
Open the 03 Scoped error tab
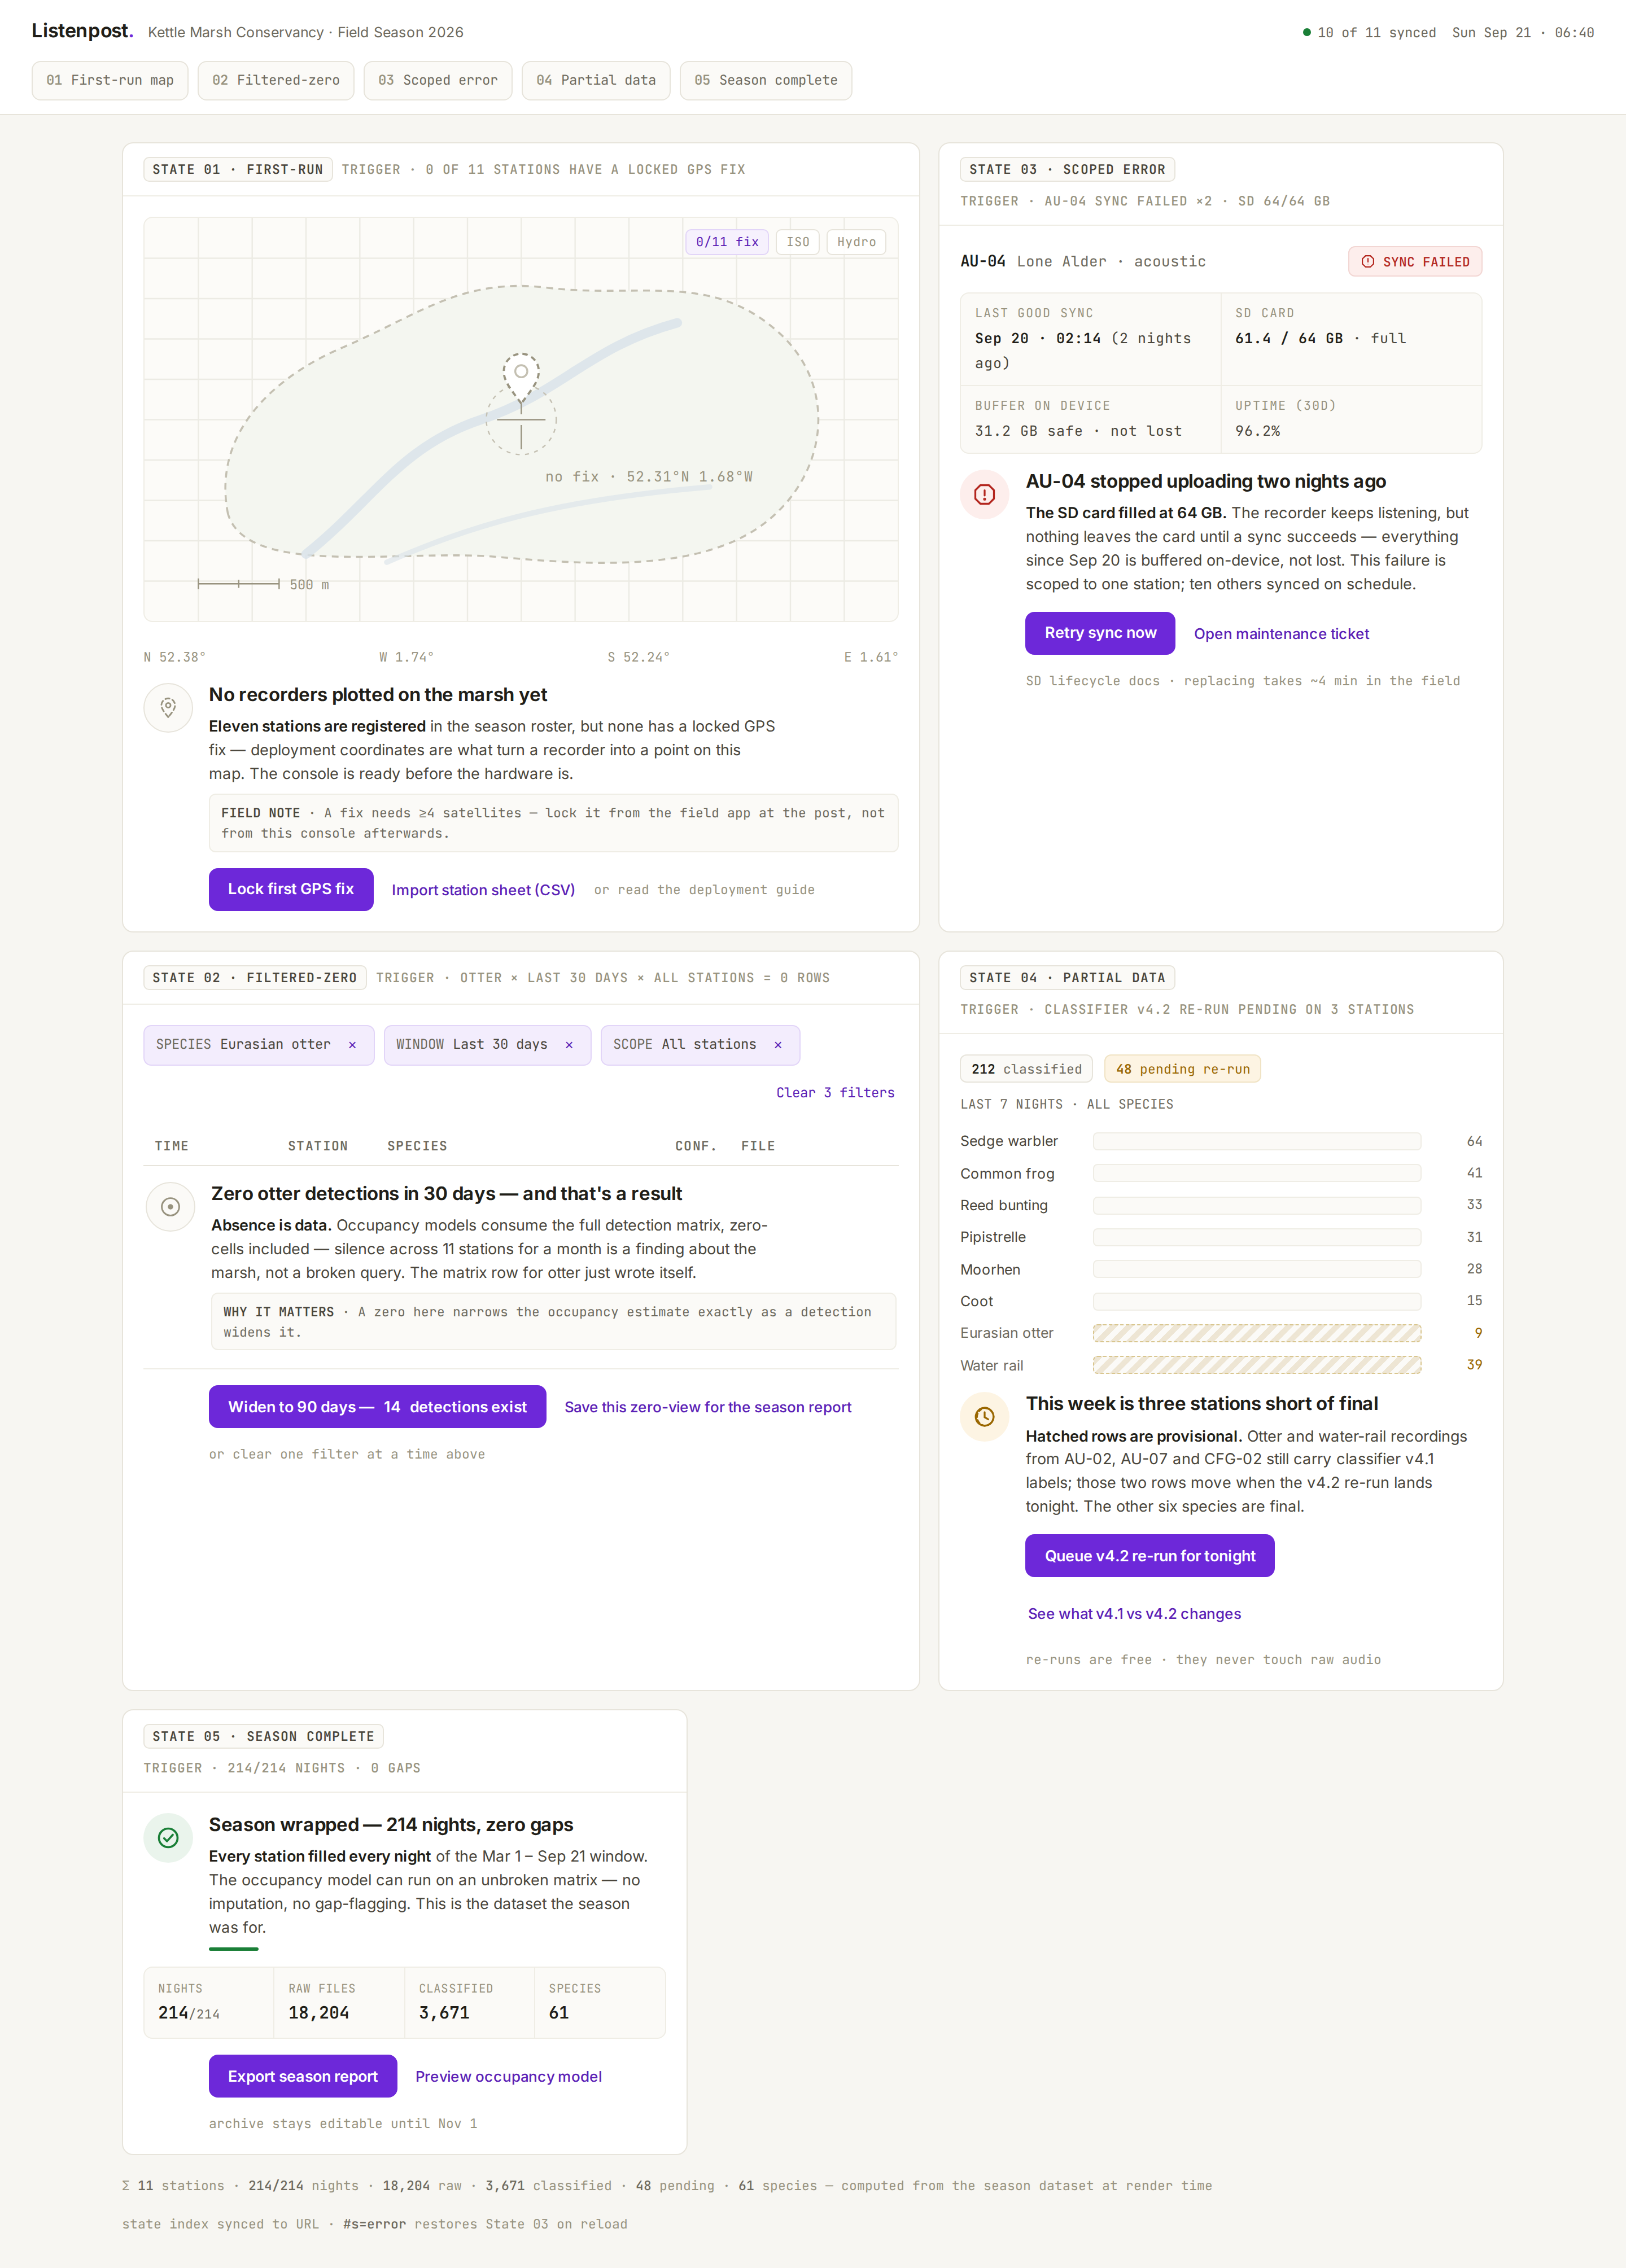[x=438, y=80]
